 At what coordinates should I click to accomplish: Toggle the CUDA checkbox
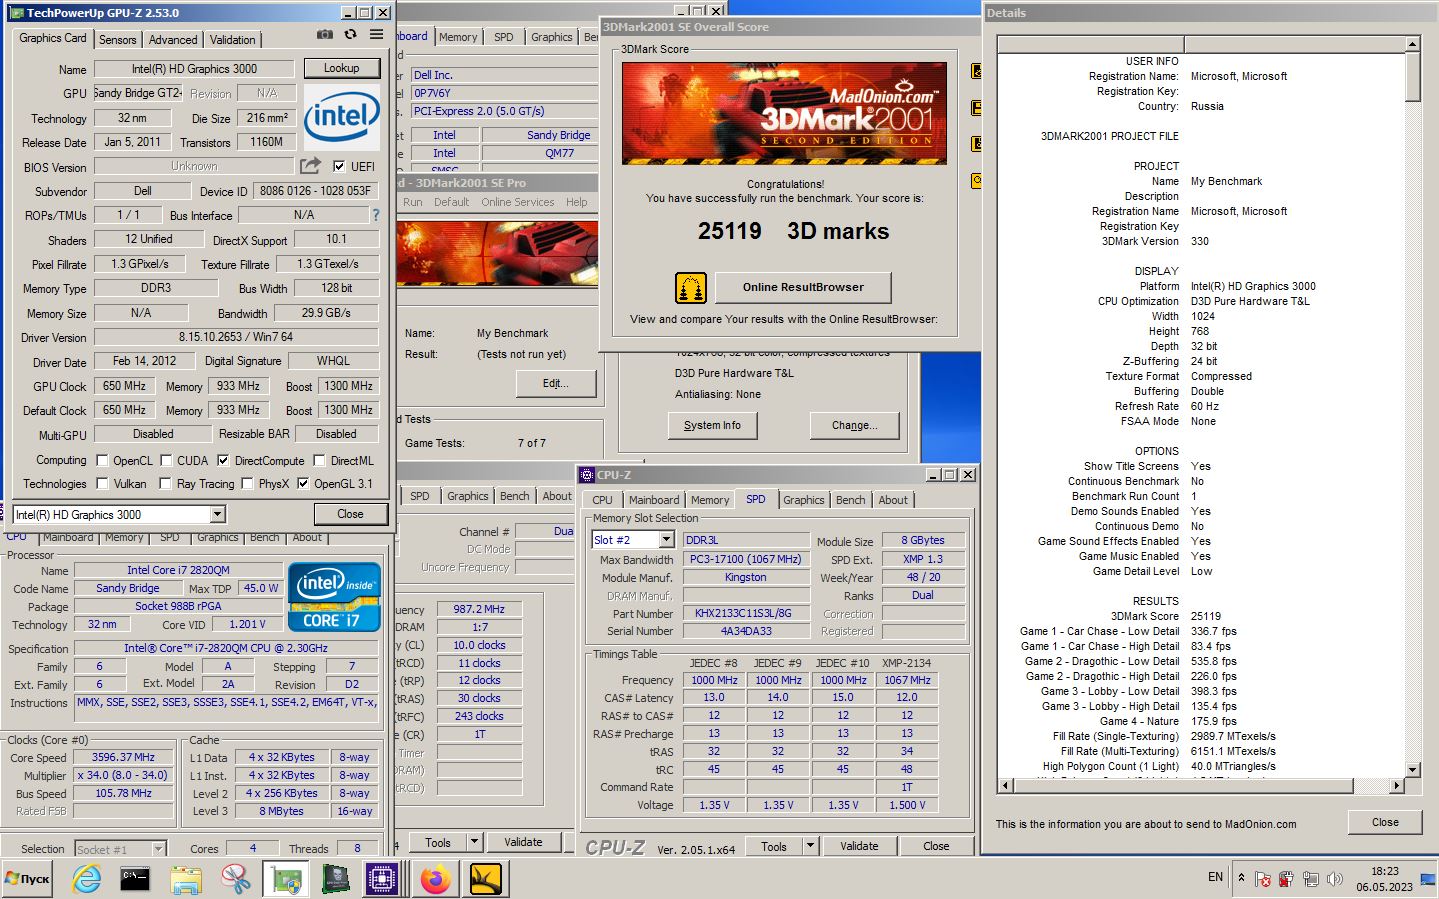[165, 460]
